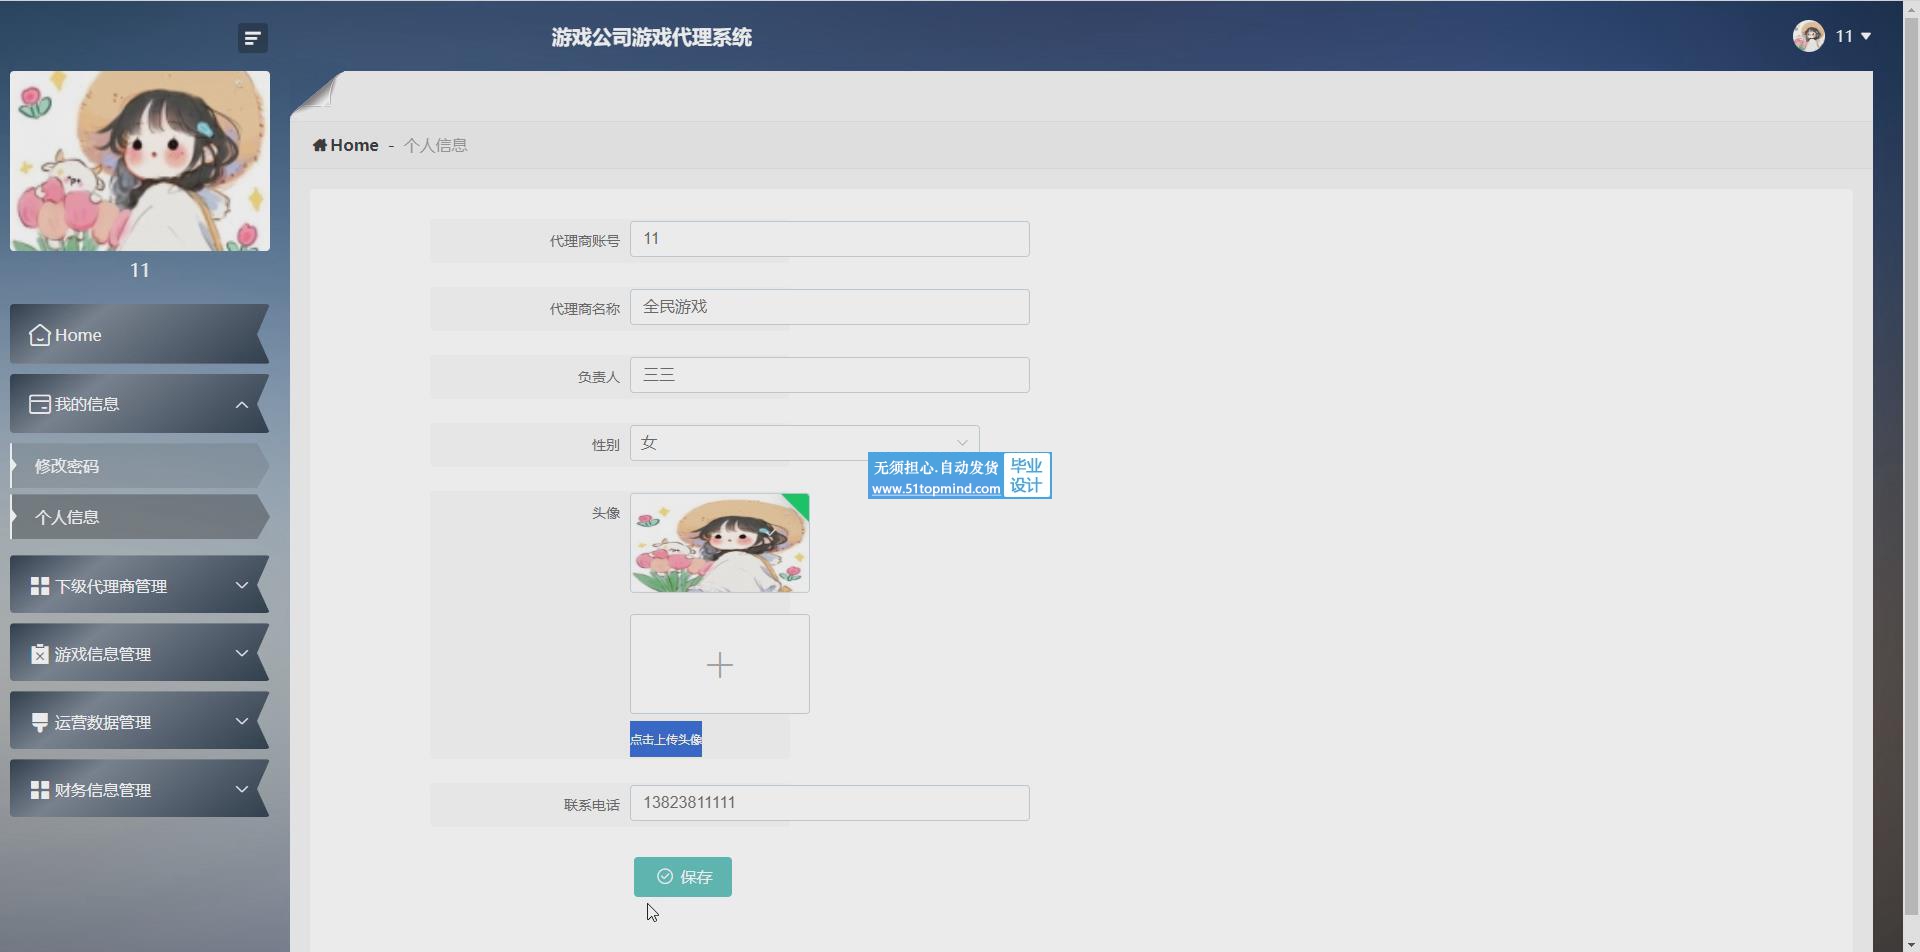Click the user avatar in top bar
Screen dimensions: 1920x952
1808,36
